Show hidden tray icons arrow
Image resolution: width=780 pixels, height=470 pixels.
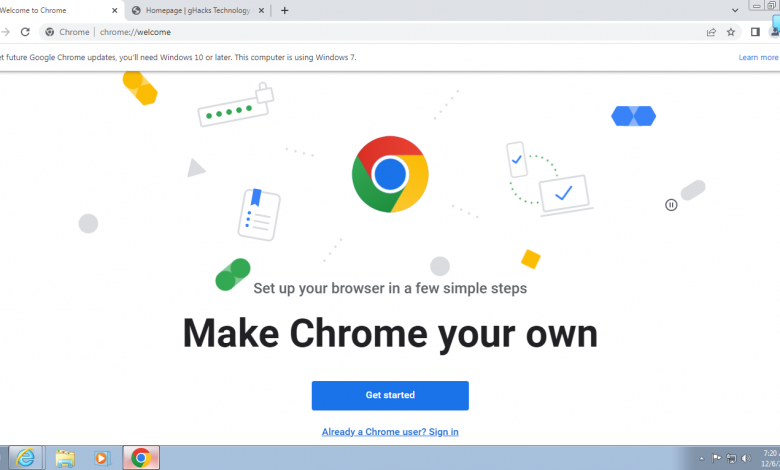(x=701, y=459)
